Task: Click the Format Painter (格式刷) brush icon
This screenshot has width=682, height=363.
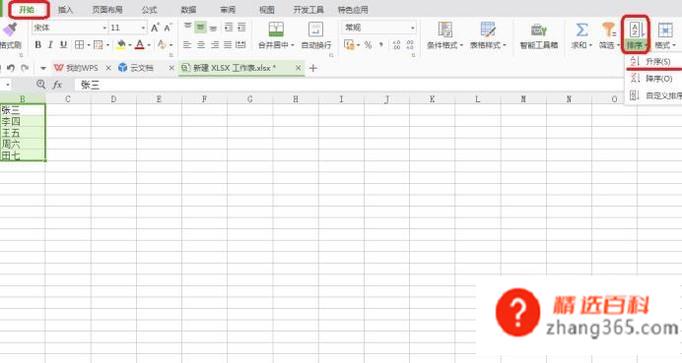Action: pyautogui.click(x=10, y=30)
